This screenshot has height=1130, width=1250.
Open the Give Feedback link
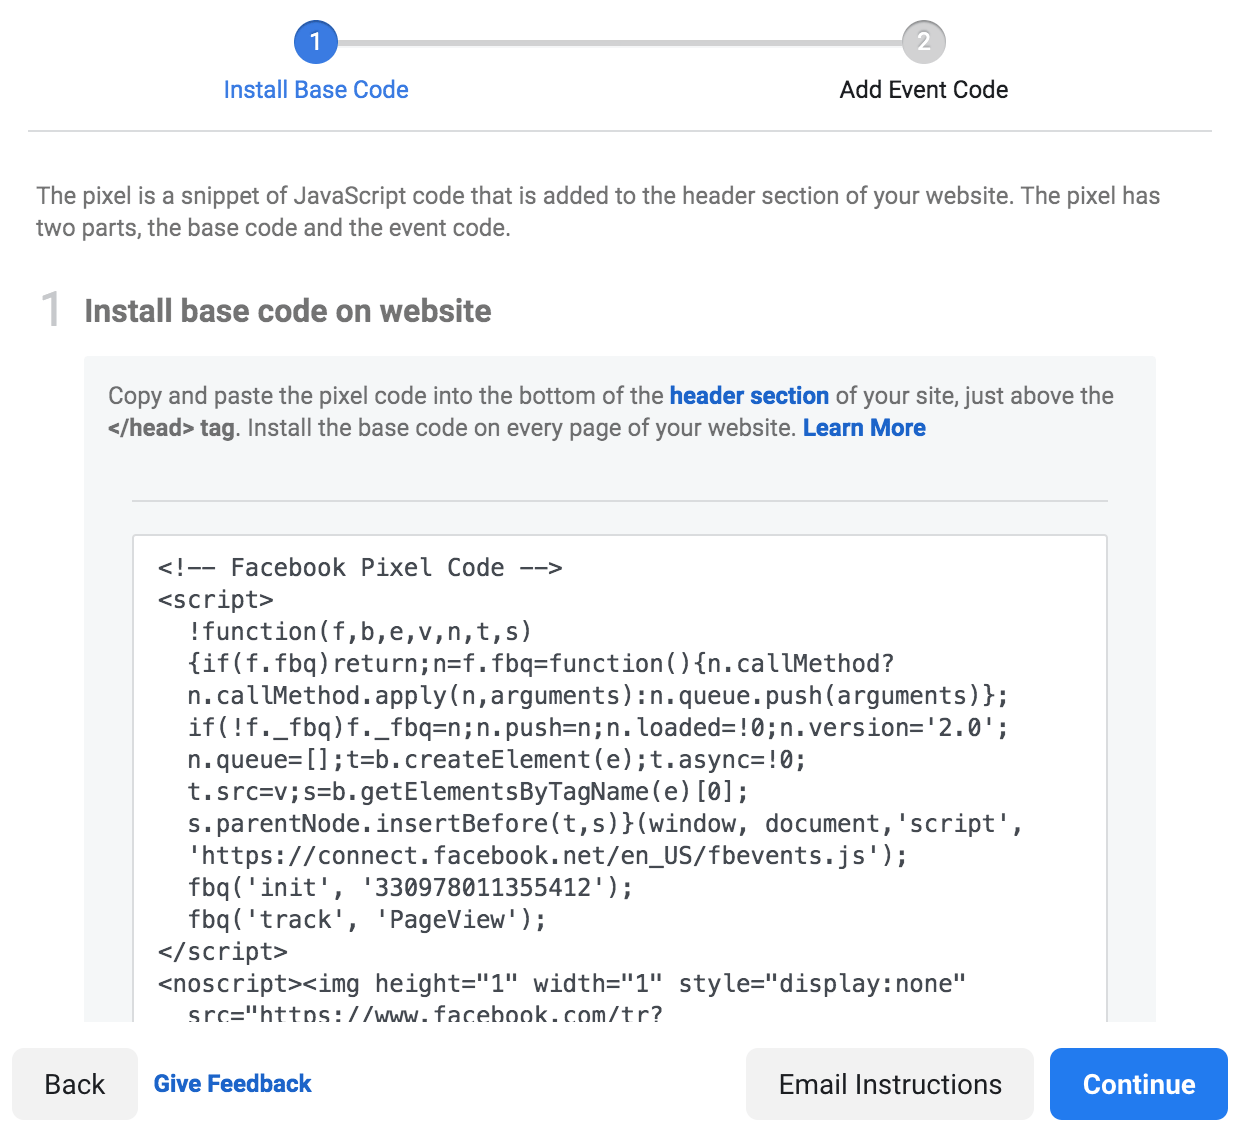[232, 1083]
